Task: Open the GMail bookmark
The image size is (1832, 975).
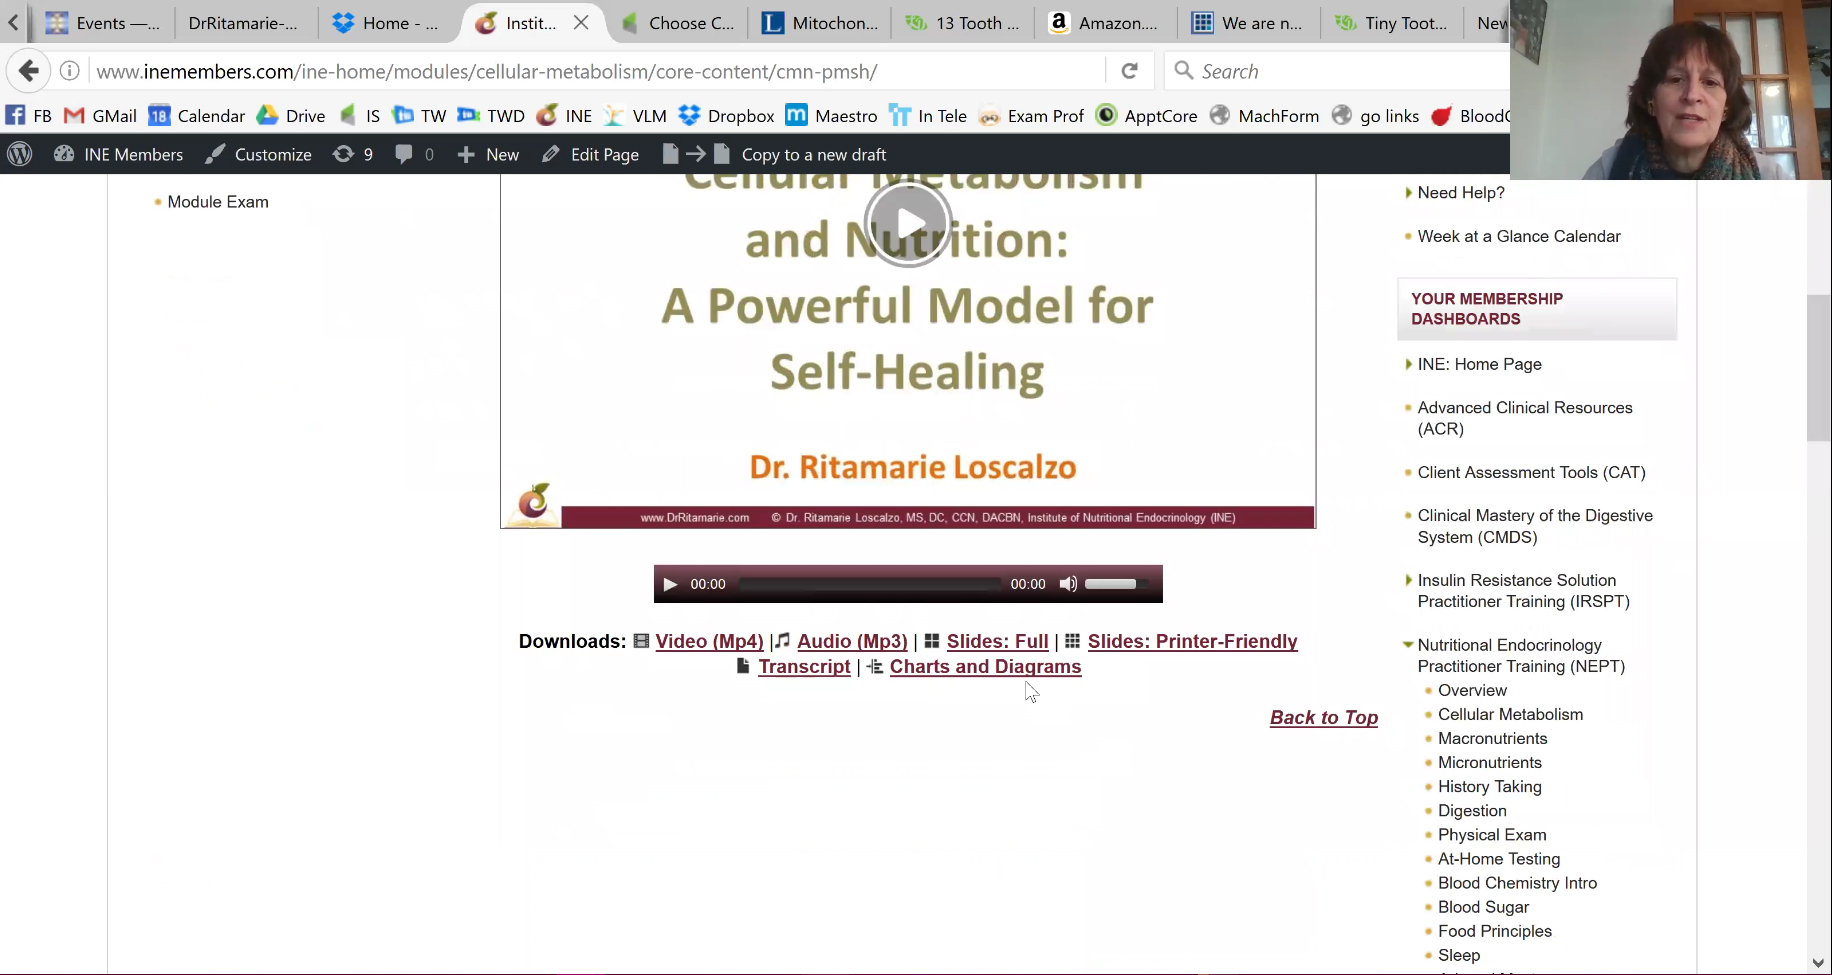Action: 101,116
